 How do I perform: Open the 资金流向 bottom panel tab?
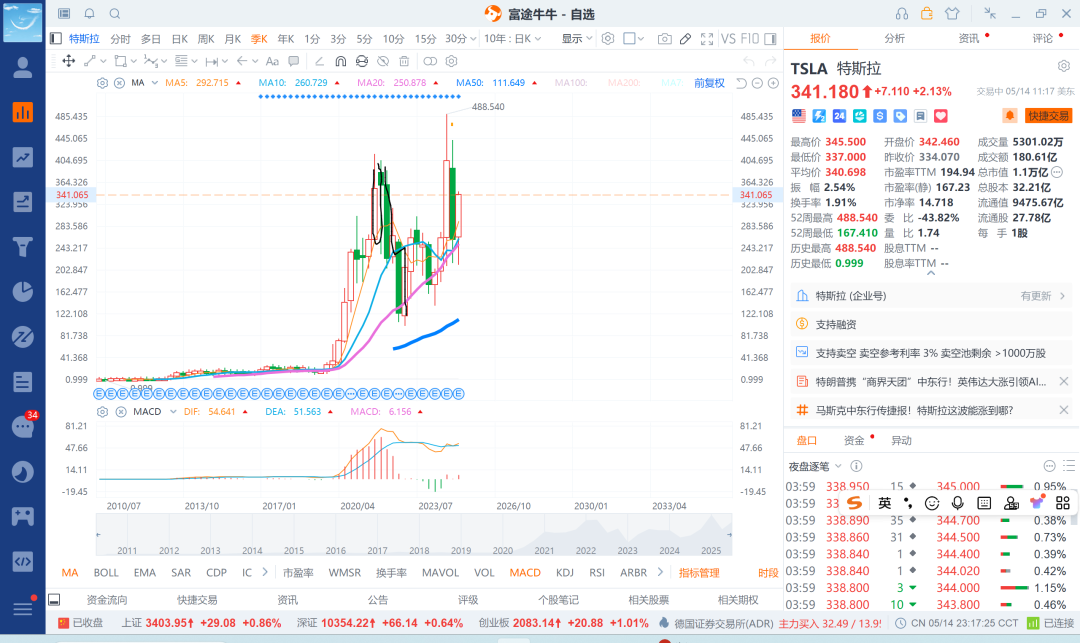[x=107, y=600]
